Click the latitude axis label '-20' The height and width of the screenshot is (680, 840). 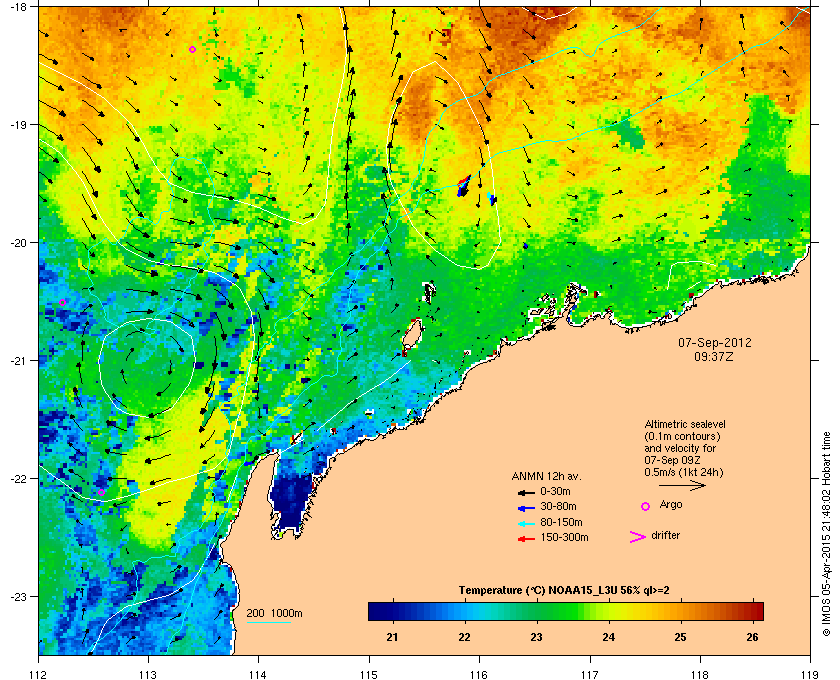19,243
